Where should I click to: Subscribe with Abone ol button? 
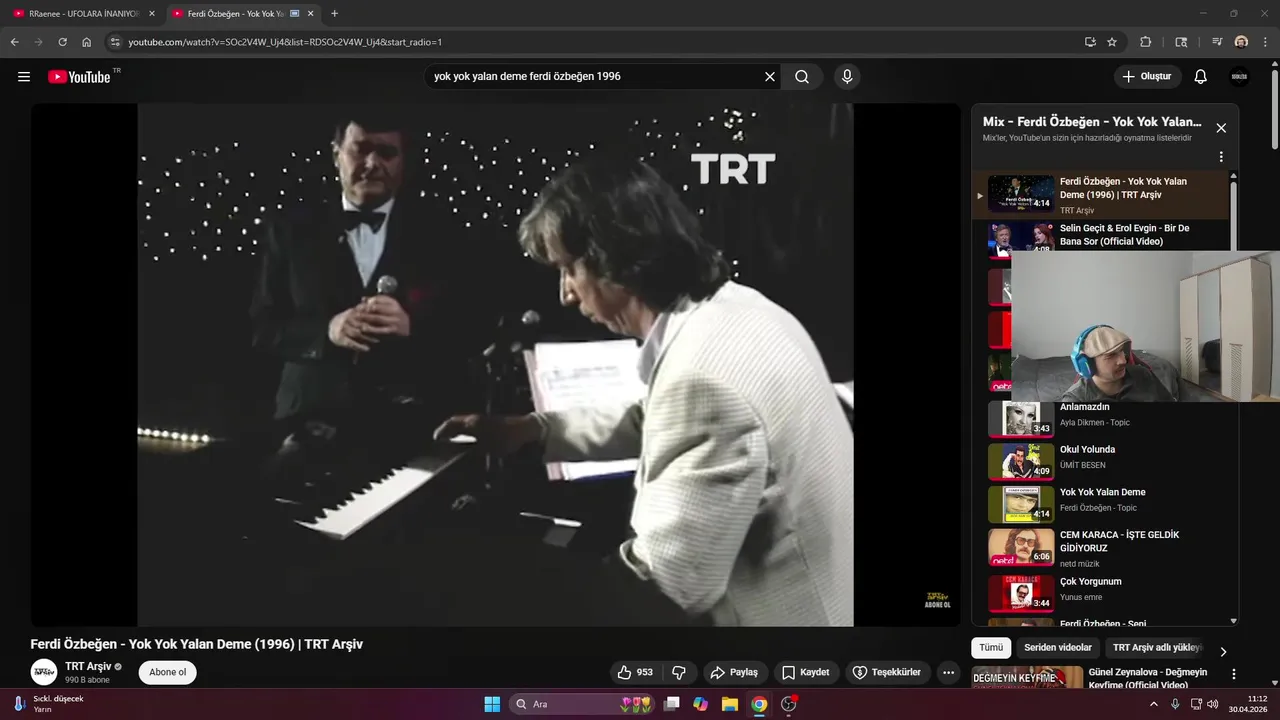click(168, 672)
